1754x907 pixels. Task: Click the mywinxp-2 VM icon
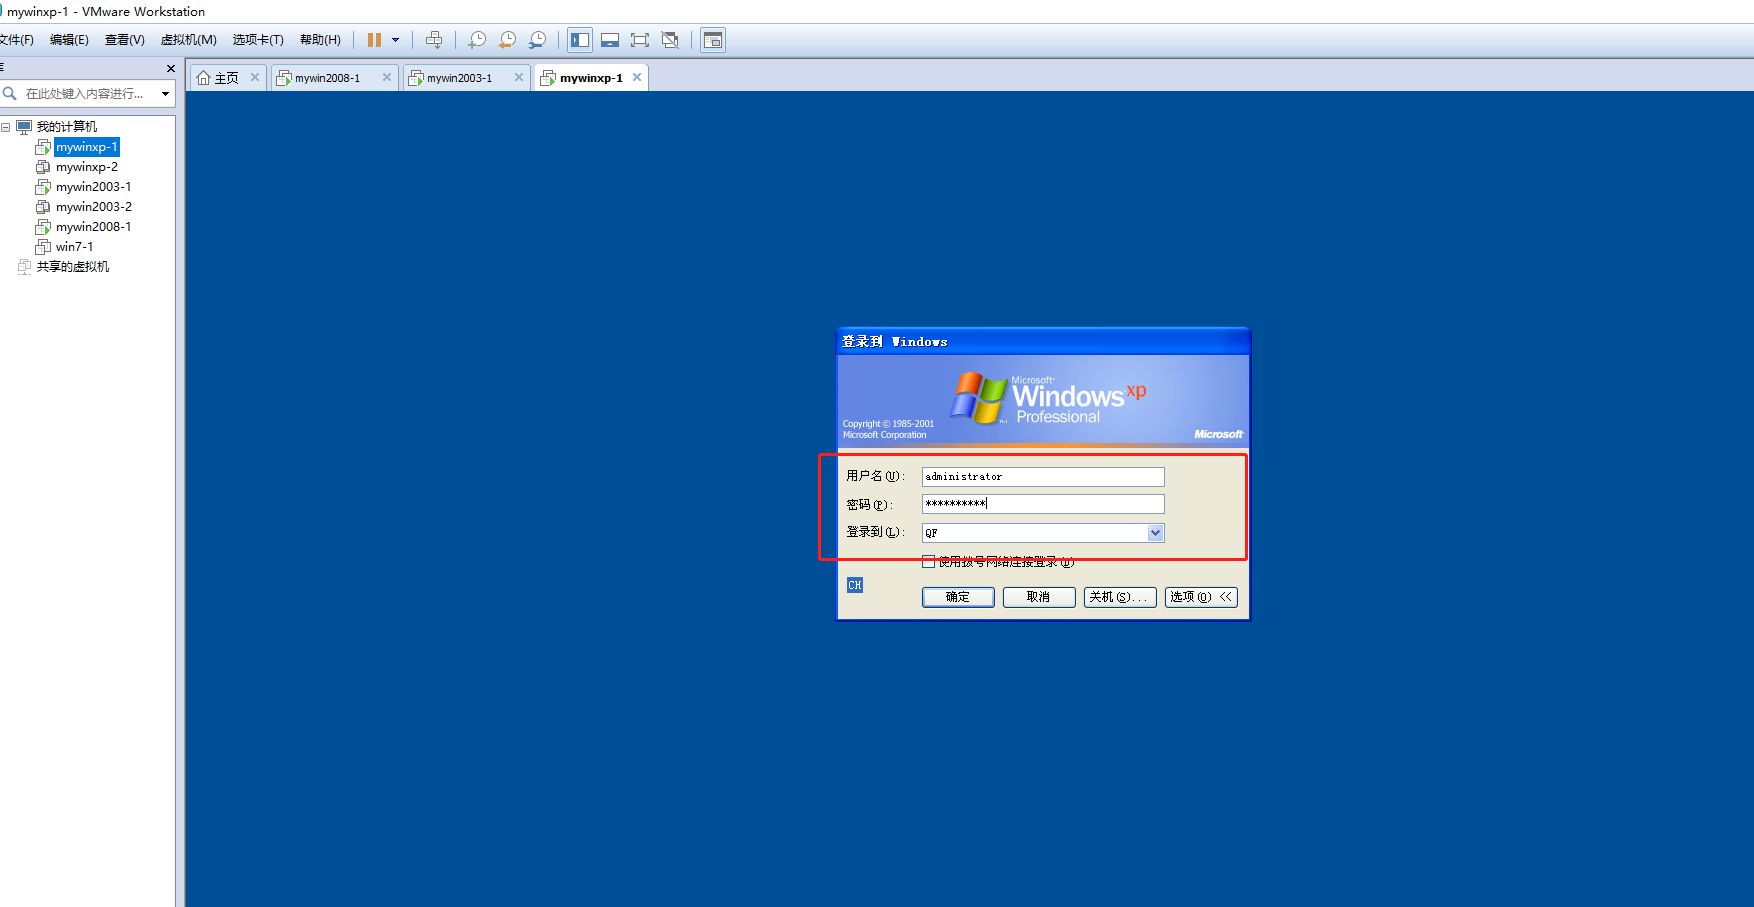43,167
